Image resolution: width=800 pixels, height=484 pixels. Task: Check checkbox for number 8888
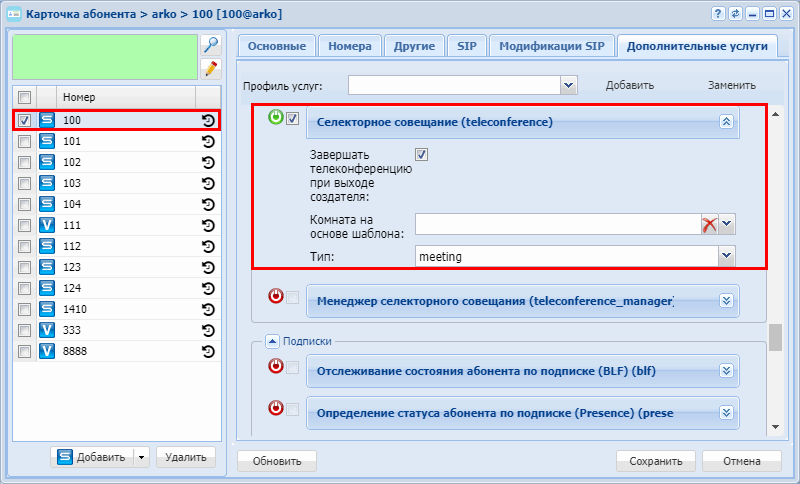click(x=24, y=351)
